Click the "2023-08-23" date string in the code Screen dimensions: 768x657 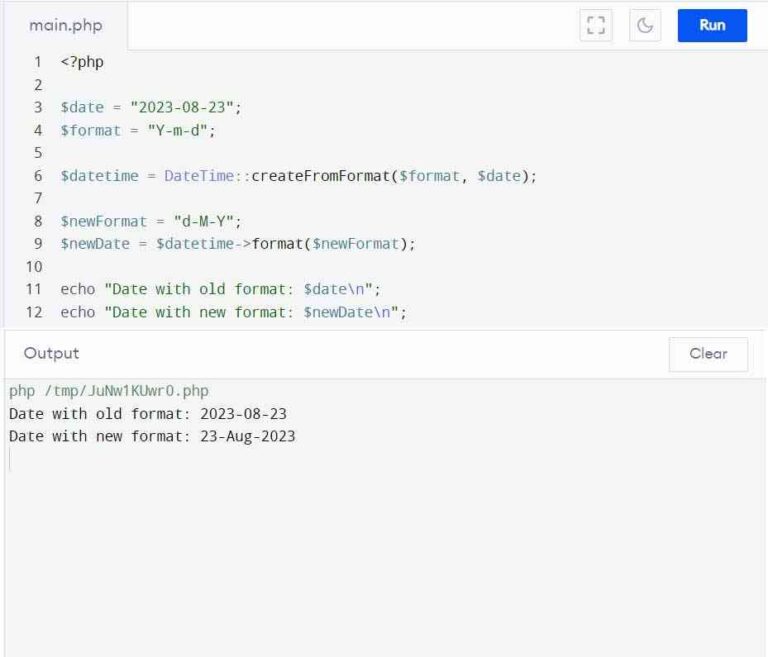[186, 107]
